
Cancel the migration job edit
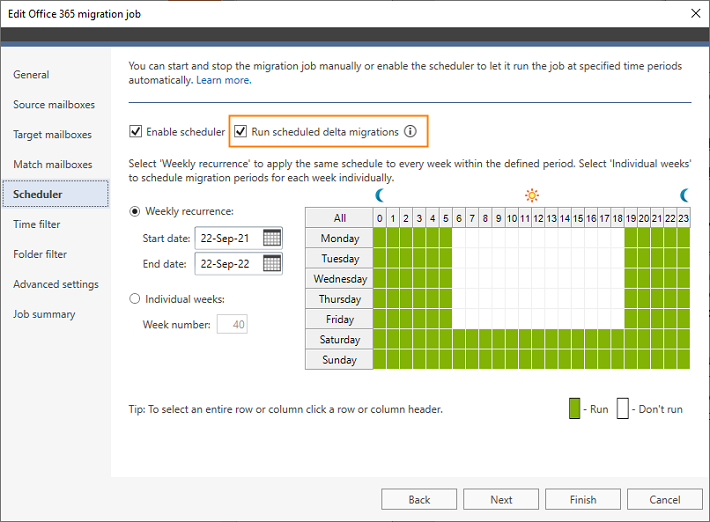tap(665, 499)
